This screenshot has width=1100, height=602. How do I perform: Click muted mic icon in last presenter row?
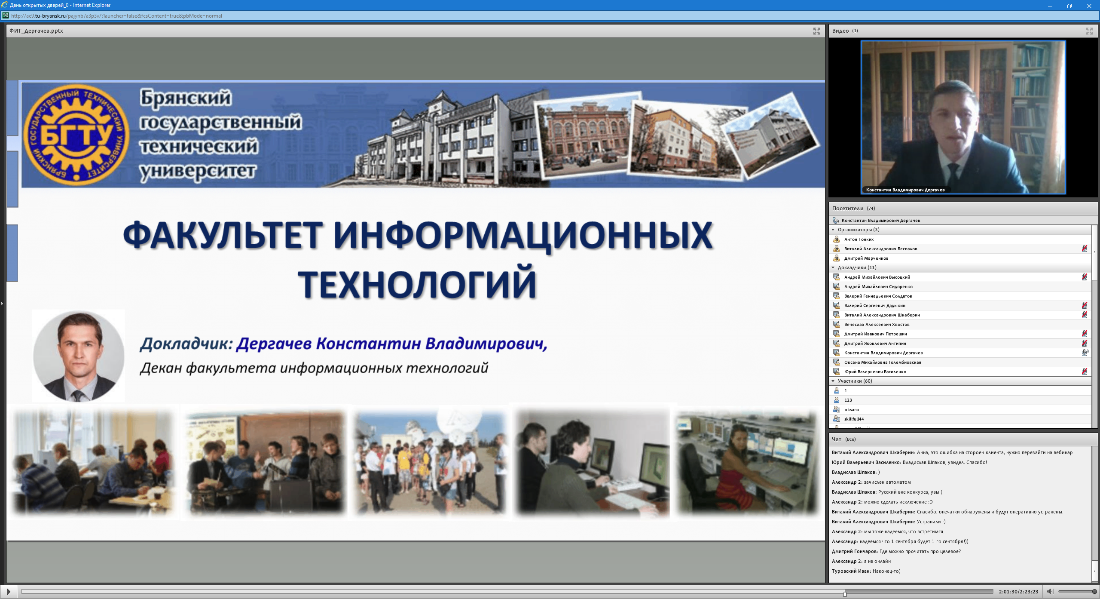(x=1085, y=372)
